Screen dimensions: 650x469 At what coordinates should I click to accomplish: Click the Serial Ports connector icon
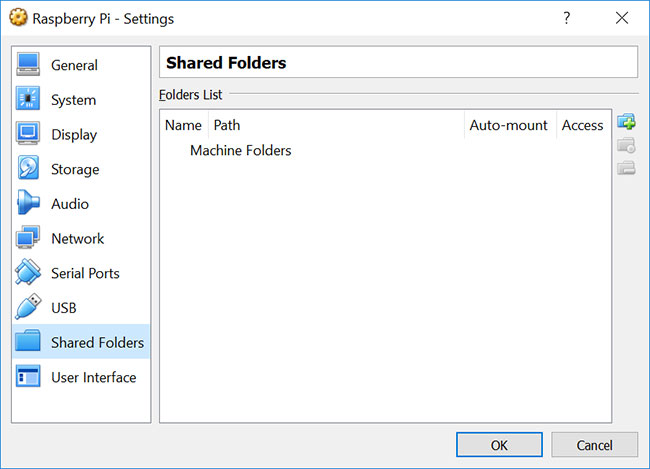(28, 272)
